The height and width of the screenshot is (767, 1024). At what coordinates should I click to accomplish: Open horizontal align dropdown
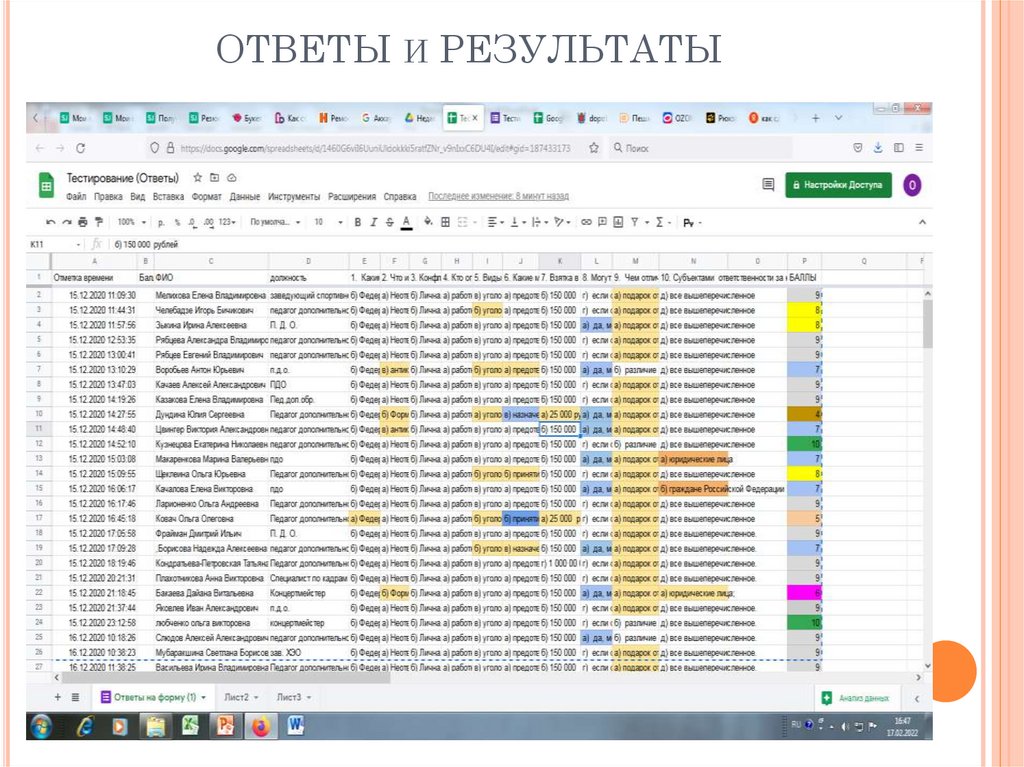496,222
